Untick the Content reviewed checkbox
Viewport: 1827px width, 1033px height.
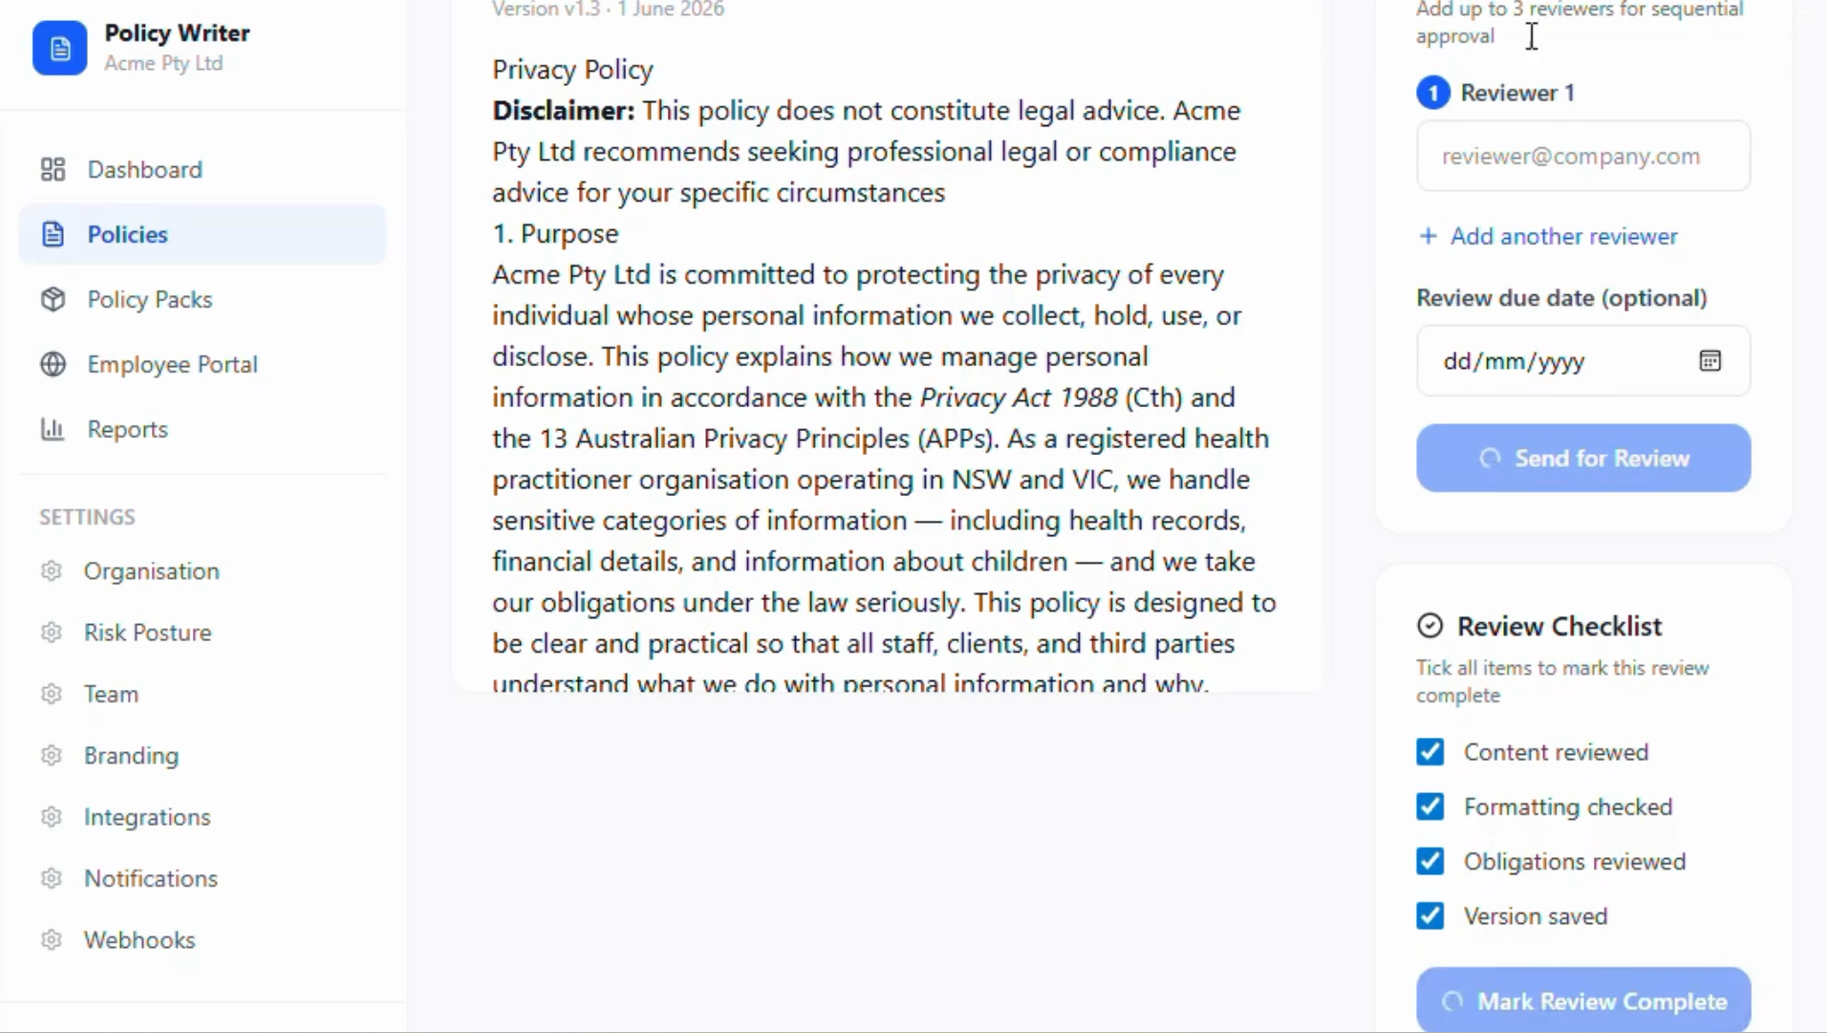point(1430,752)
